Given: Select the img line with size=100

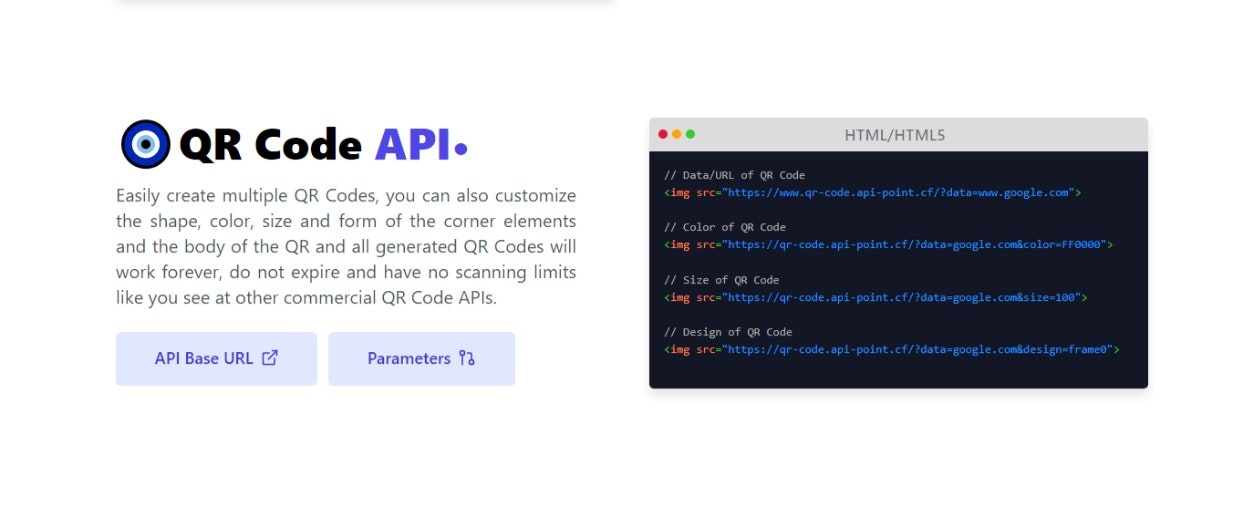Looking at the screenshot, I should (x=875, y=297).
